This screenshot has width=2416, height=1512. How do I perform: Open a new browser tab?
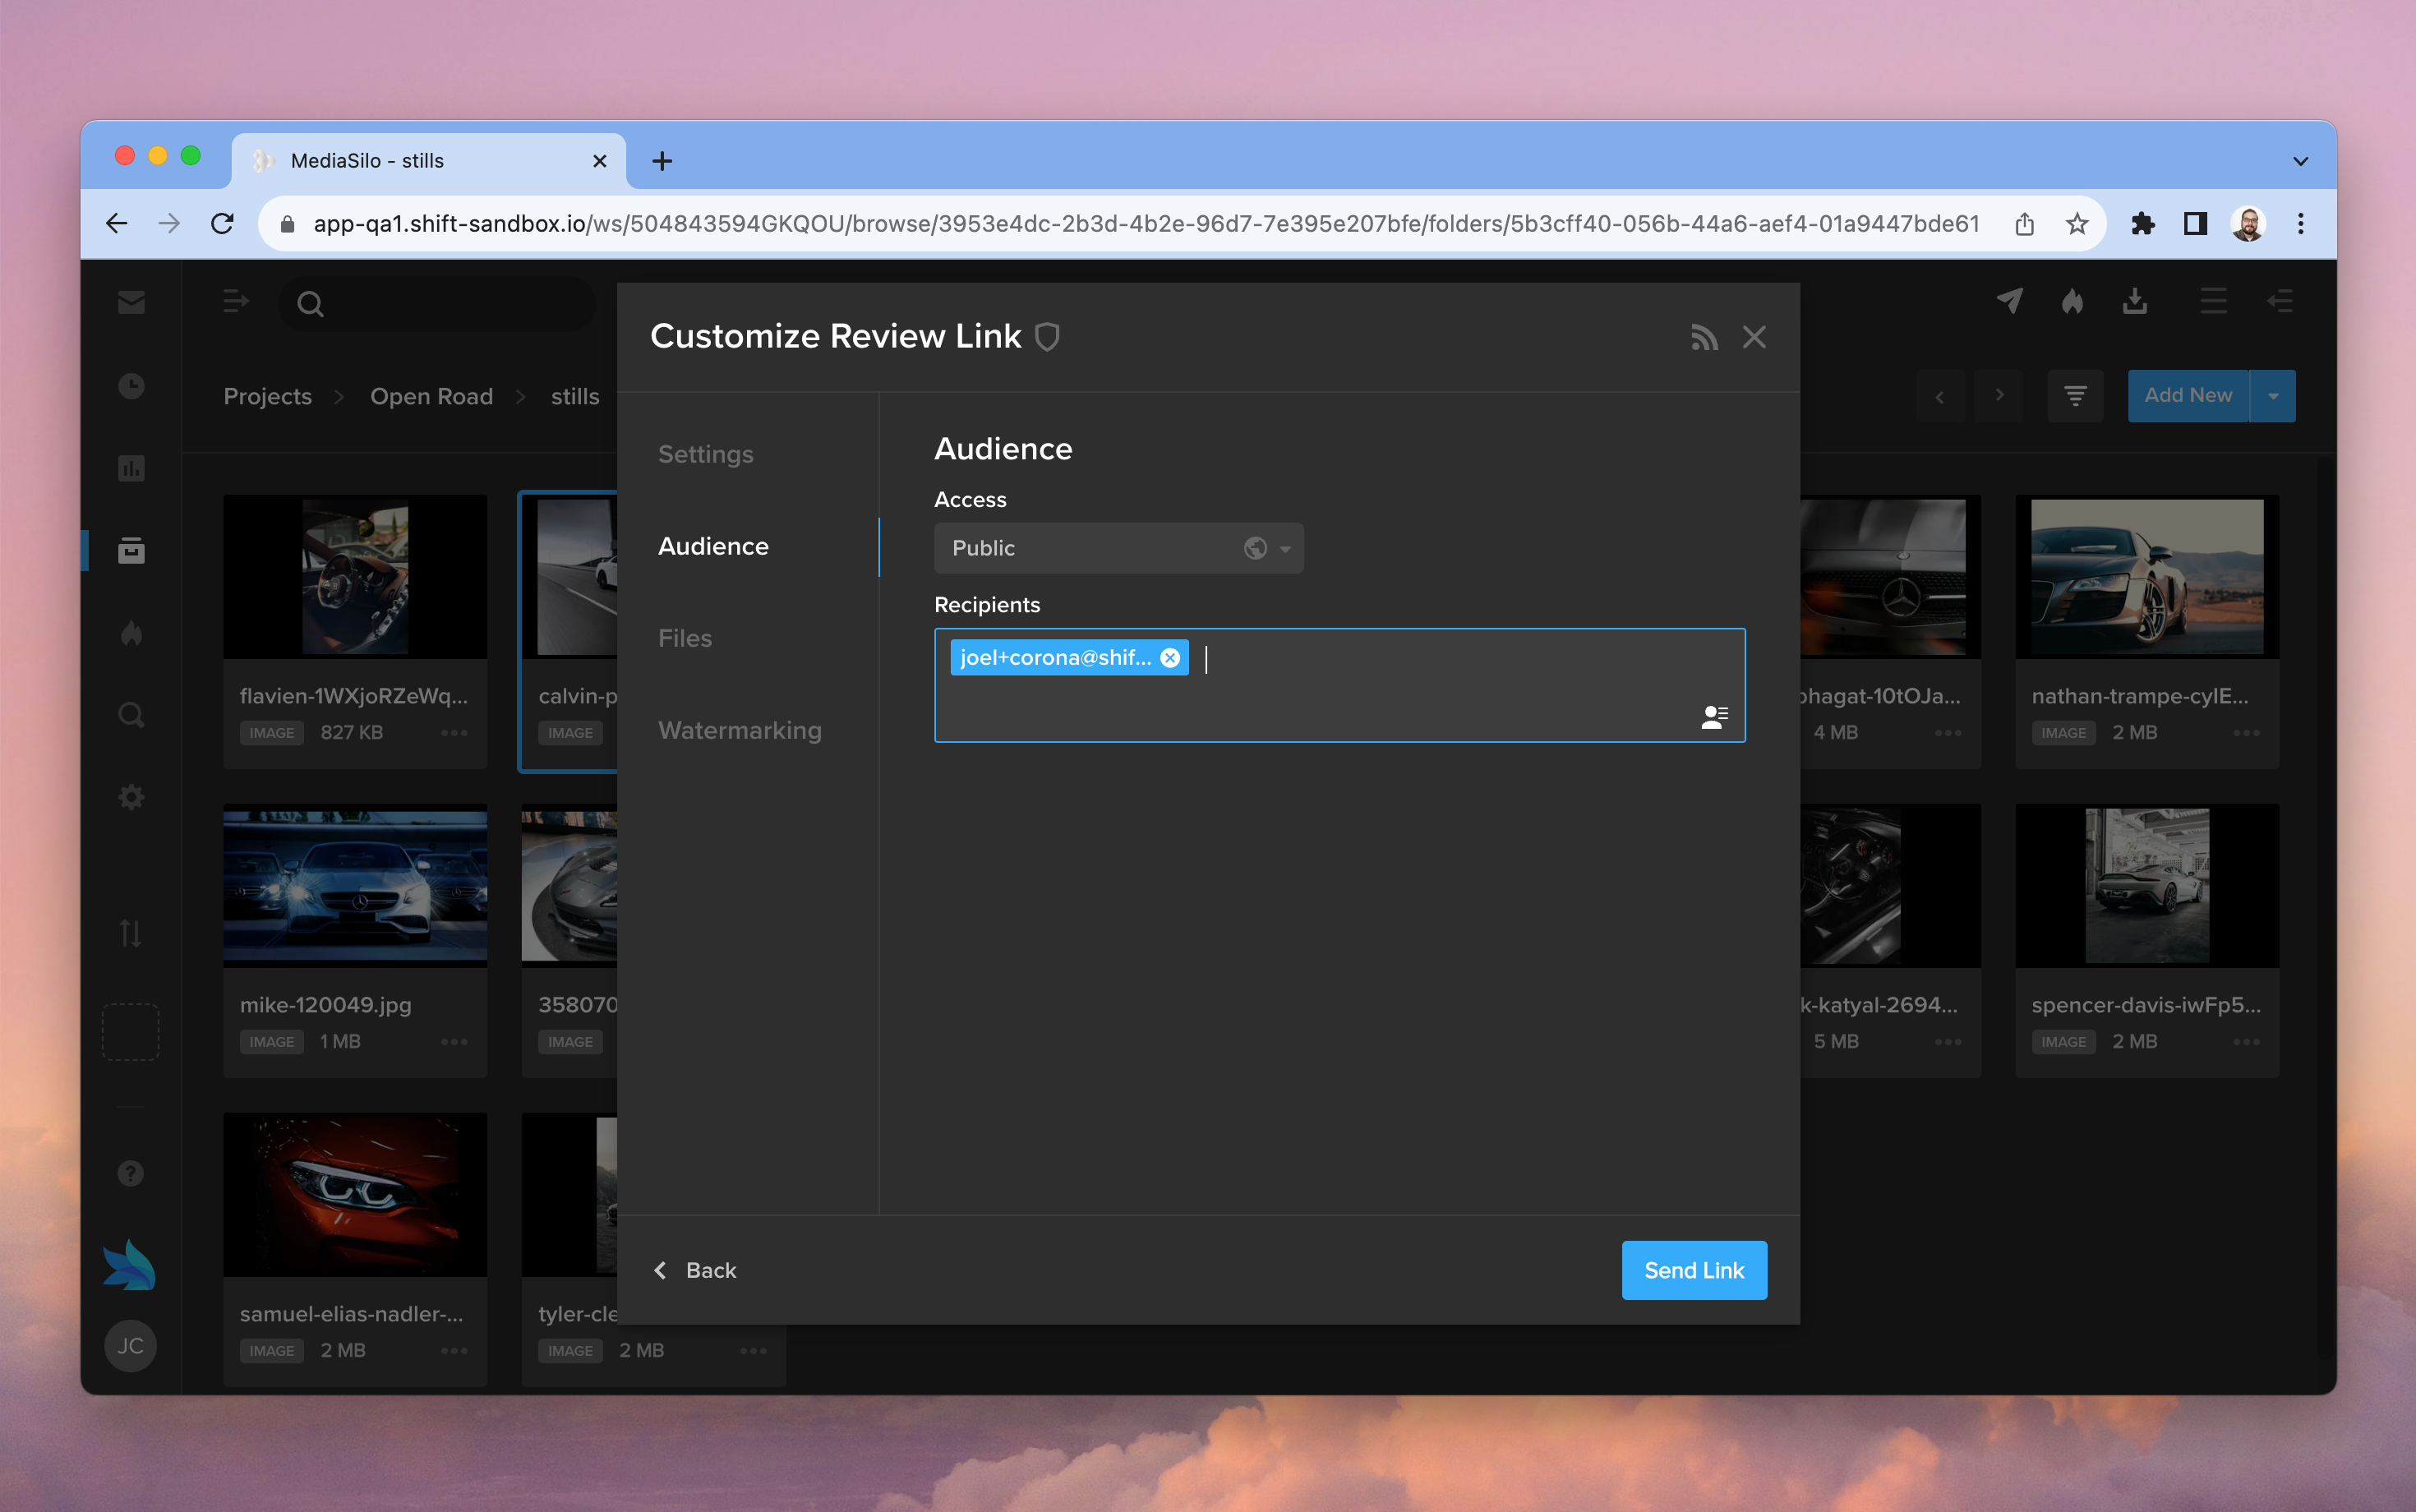(x=661, y=161)
